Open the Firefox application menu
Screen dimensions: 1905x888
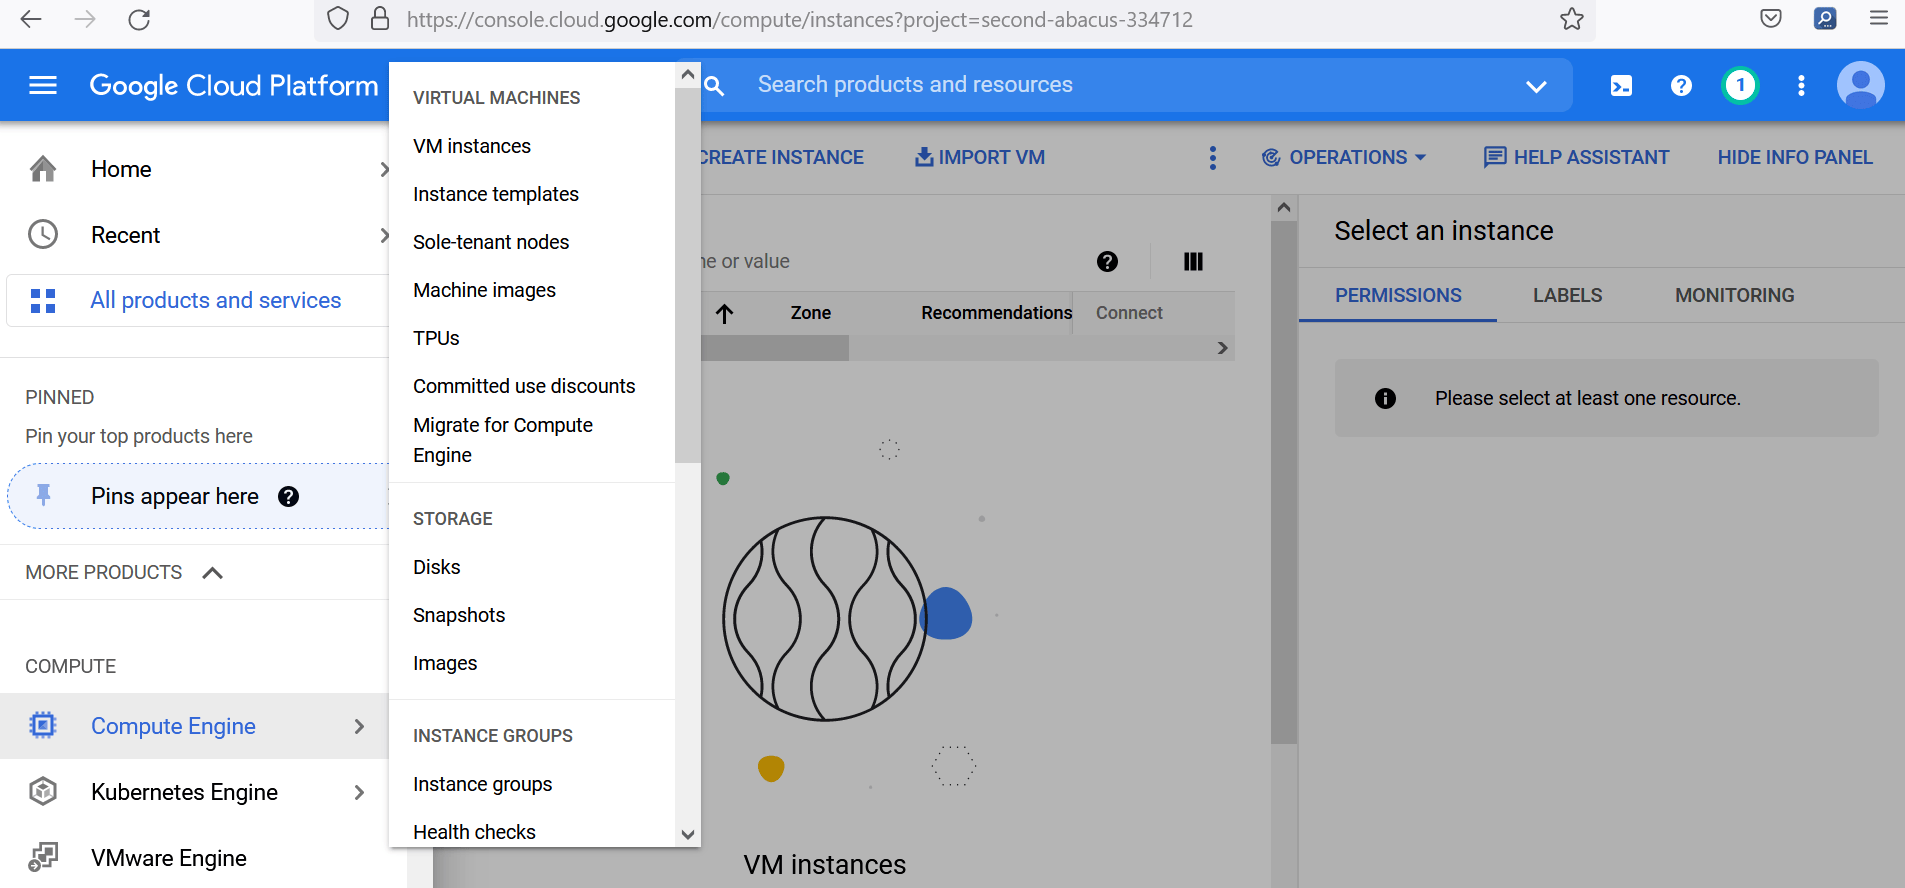pos(1879,18)
